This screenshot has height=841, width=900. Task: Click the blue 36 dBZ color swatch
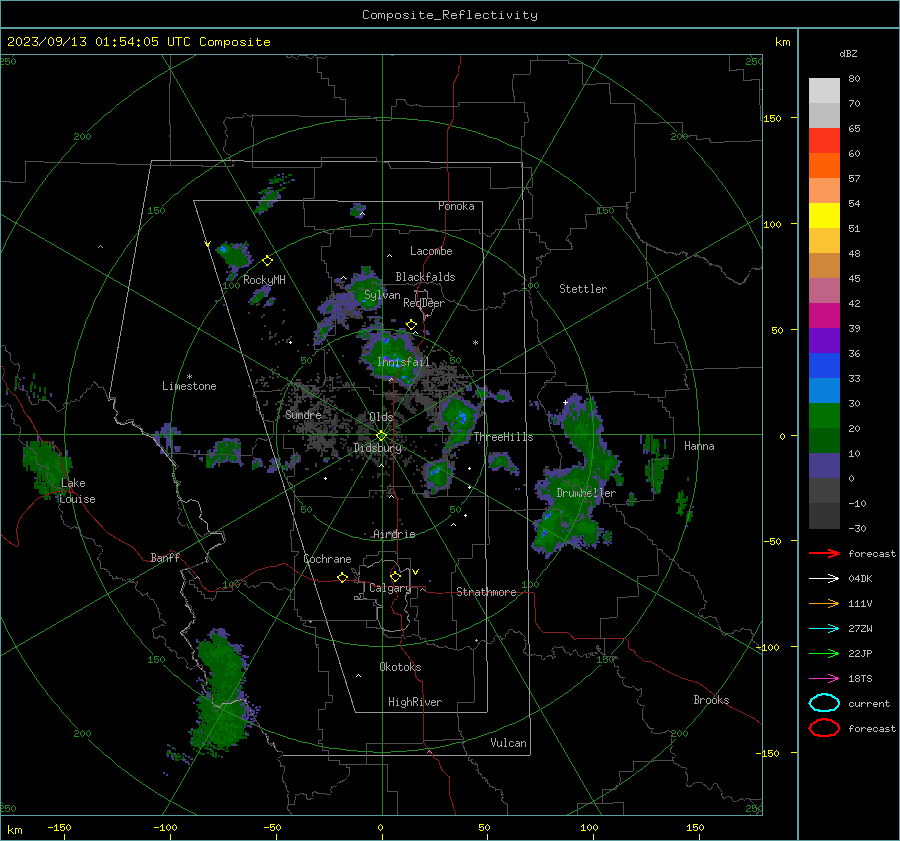824,365
